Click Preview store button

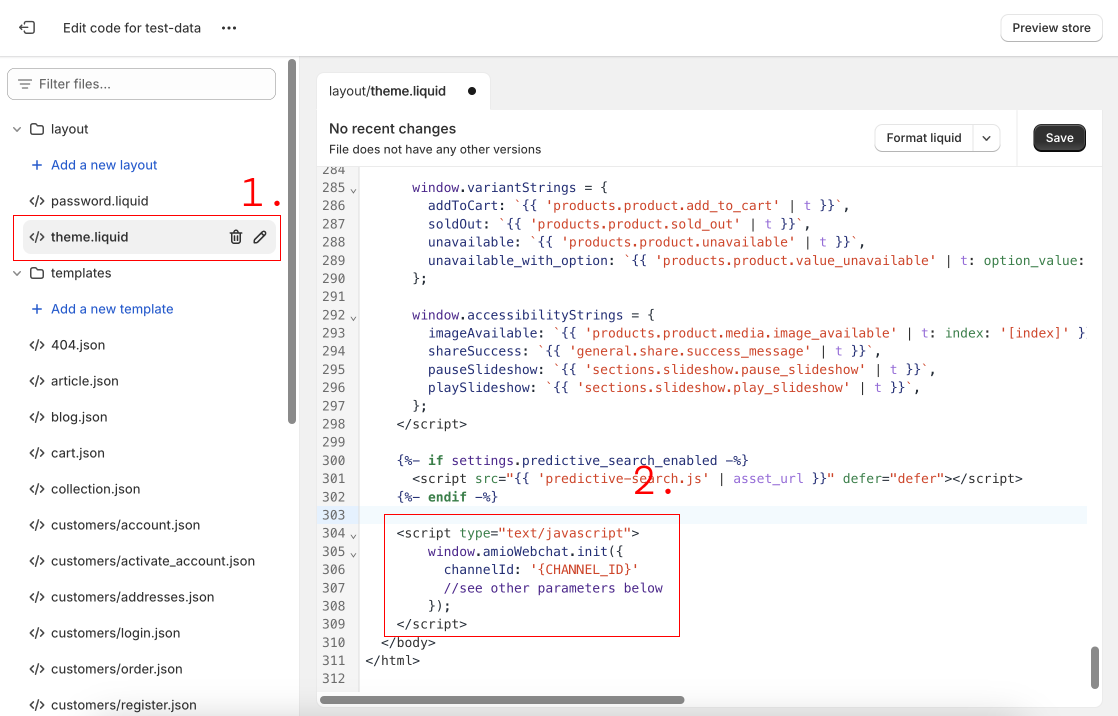pyautogui.click(x=1052, y=28)
